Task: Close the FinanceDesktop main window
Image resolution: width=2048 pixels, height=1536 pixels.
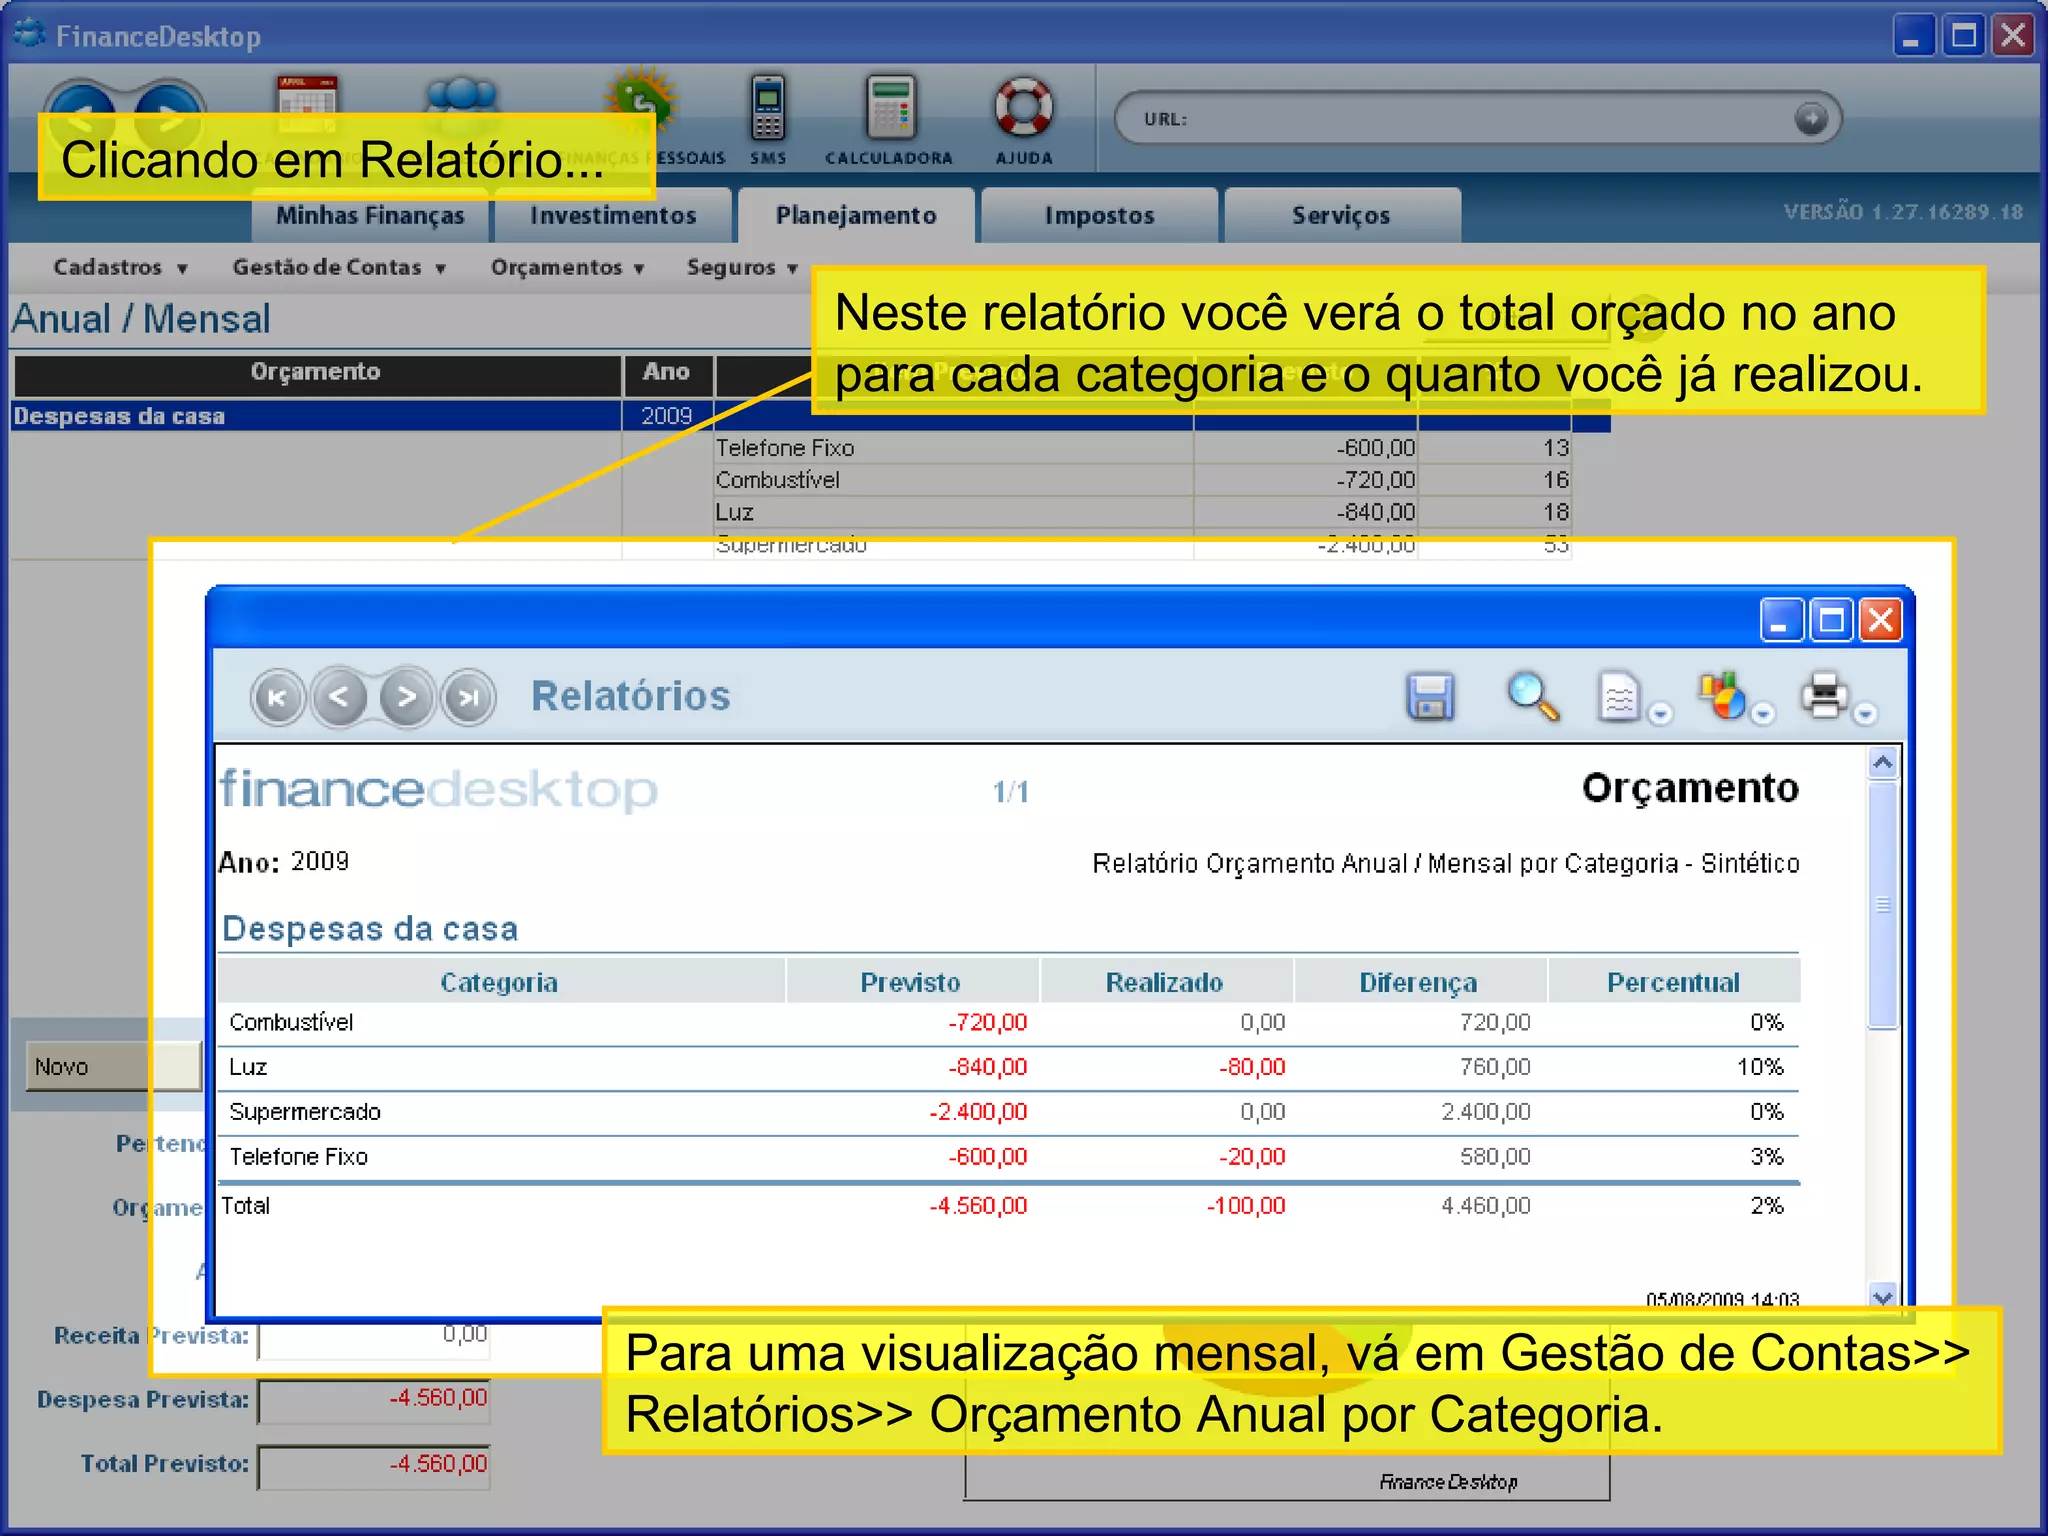Action: pyautogui.click(x=2013, y=36)
